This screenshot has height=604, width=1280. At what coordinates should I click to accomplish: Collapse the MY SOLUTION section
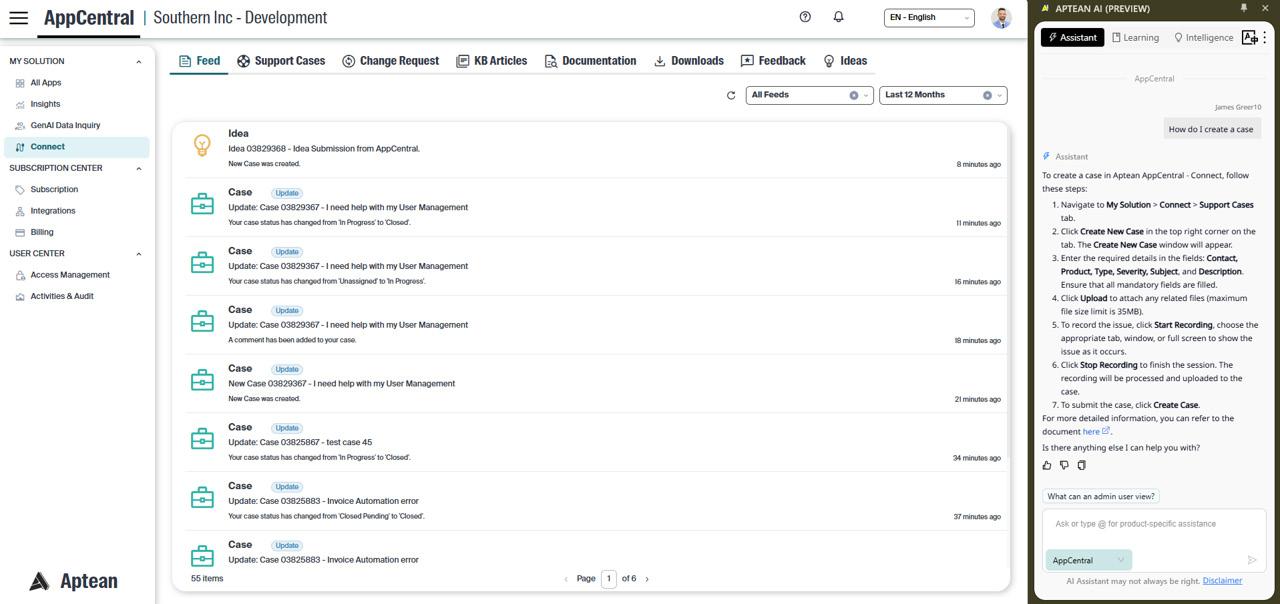138,62
